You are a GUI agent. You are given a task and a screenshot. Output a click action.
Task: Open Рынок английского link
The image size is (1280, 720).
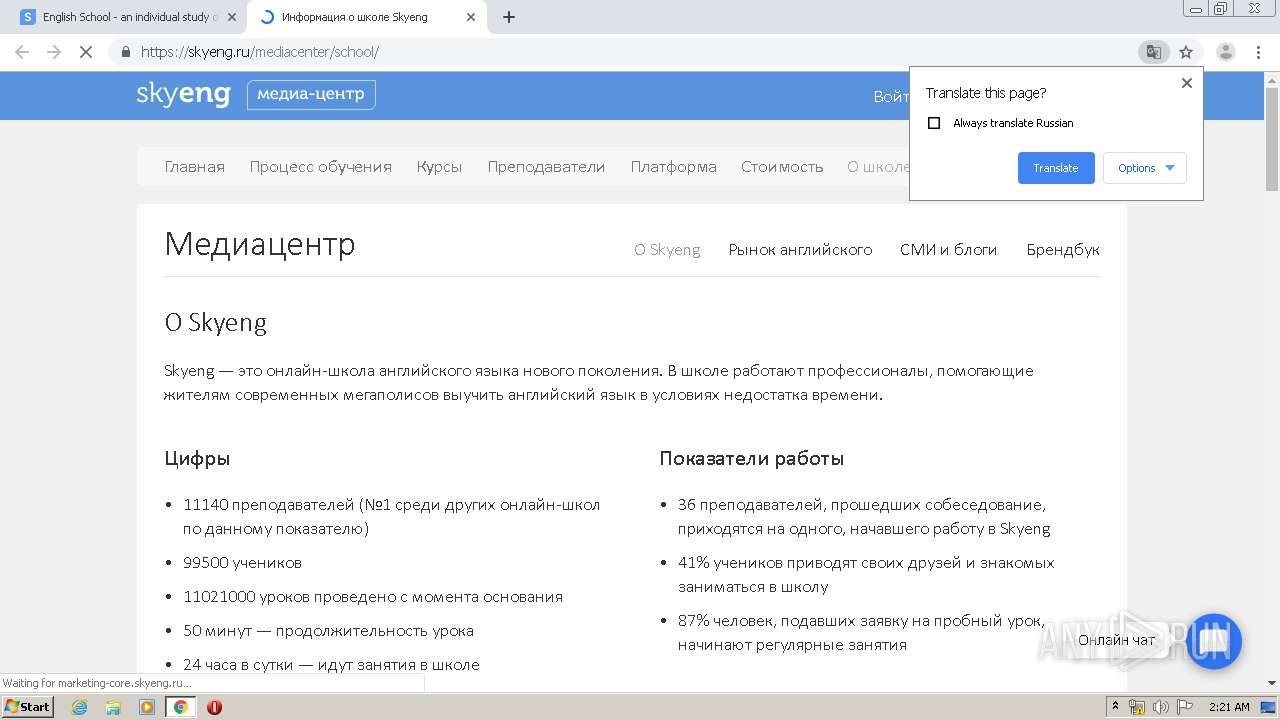coord(800,250)
